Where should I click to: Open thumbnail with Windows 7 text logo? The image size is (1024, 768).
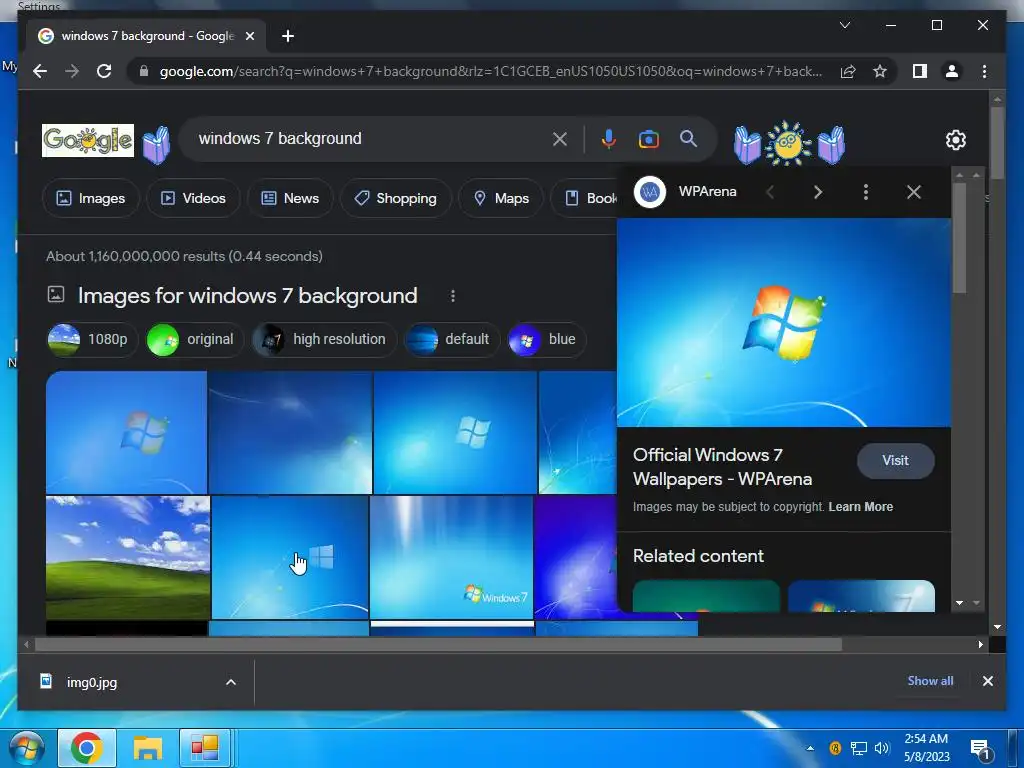[x=451, y=557]
